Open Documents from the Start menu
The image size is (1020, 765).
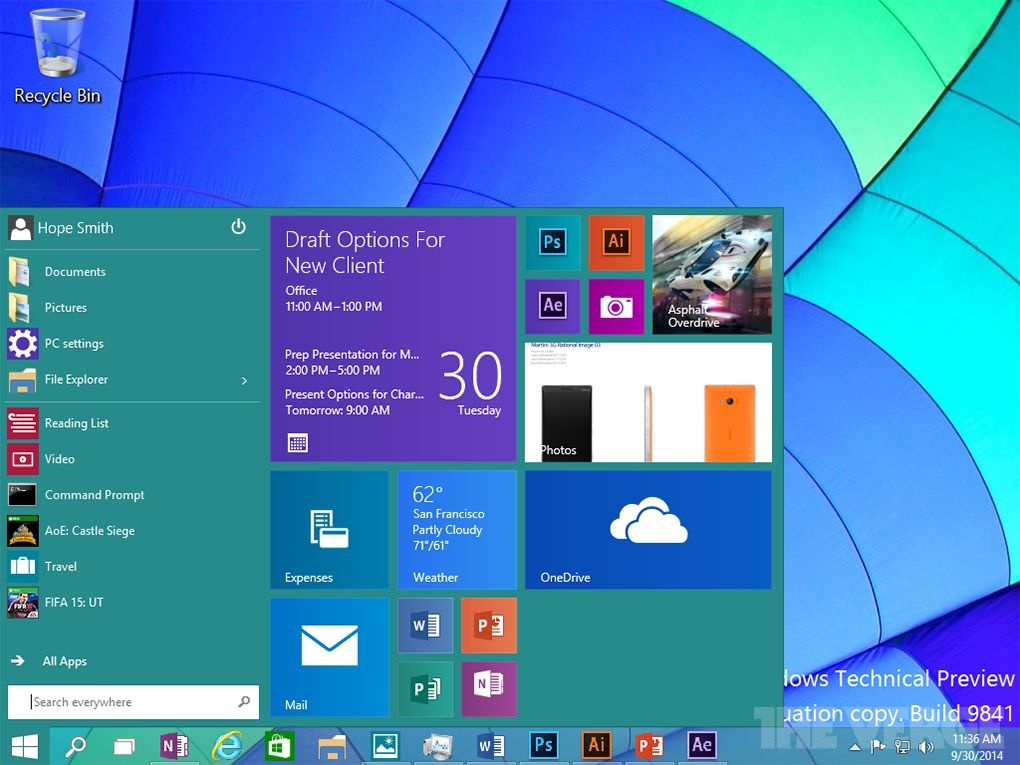click(75, 271)
